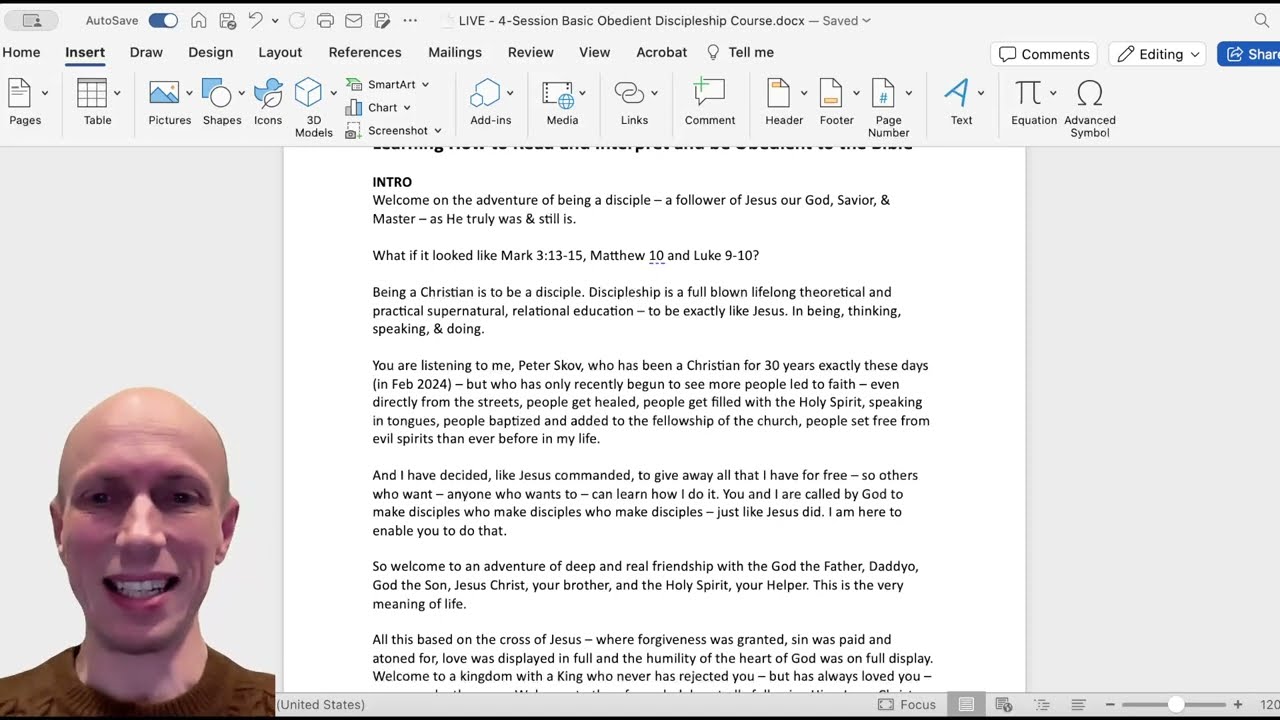
Task: Open the more commands ellipsis
Action: tap(410, 20)
